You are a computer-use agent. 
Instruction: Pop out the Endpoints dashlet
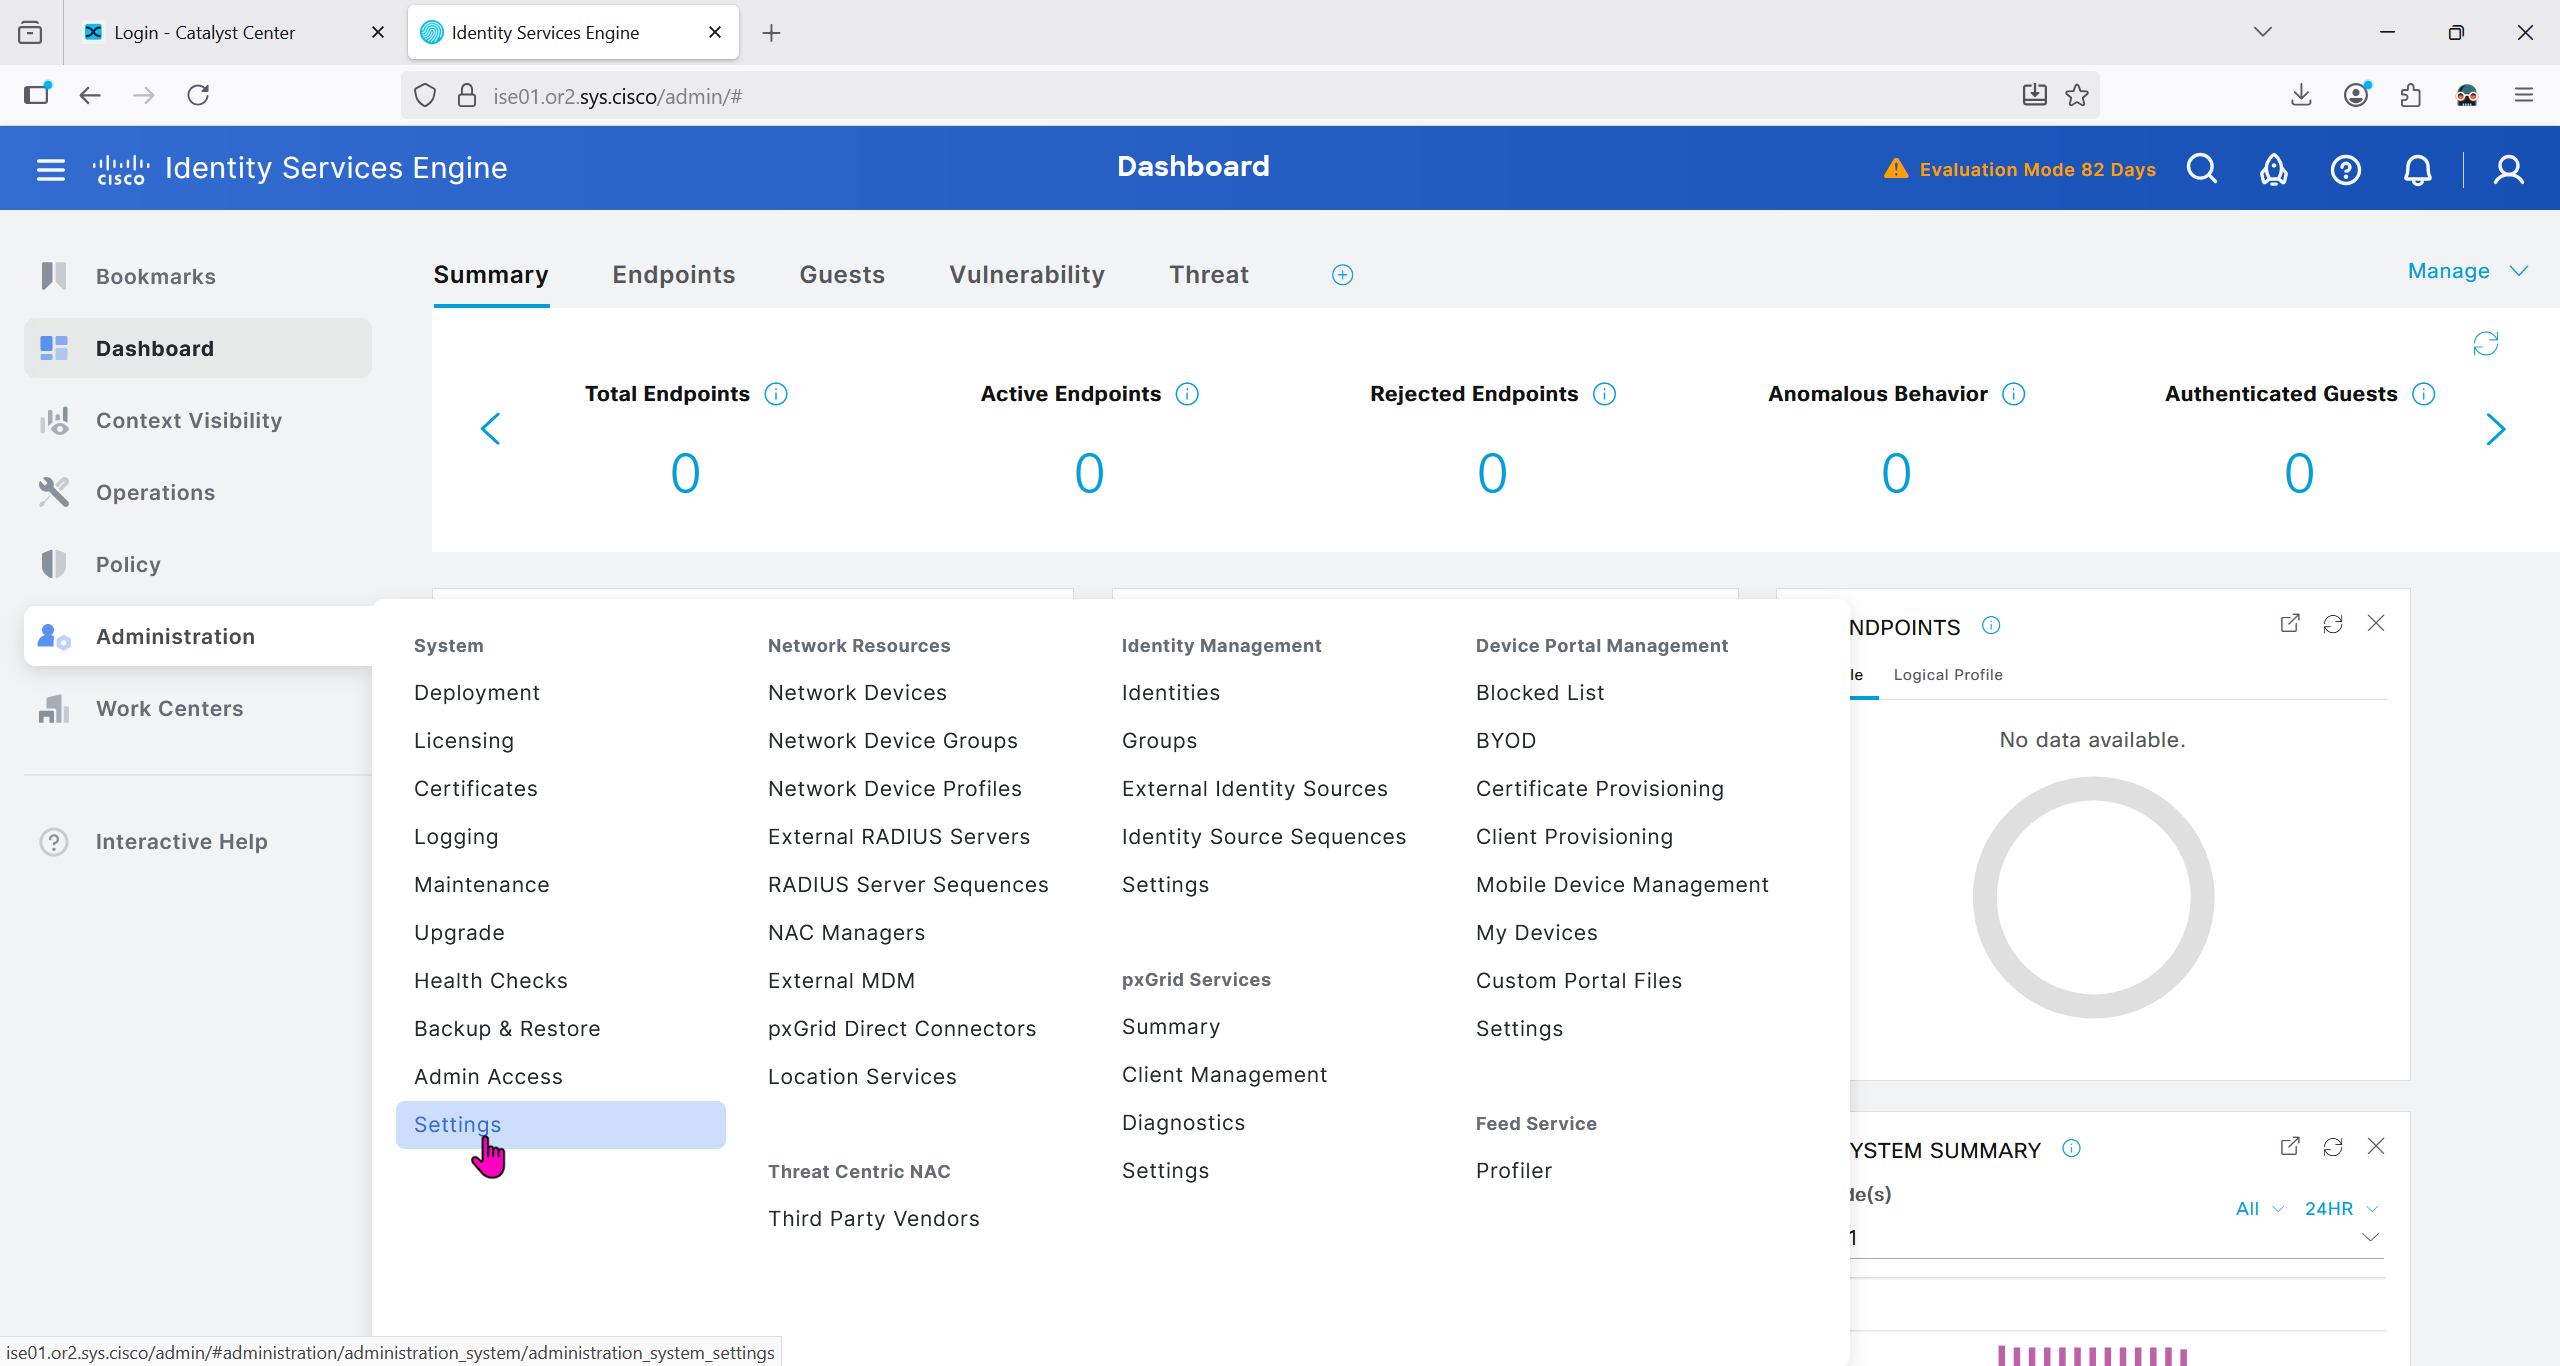tap(2289, 624)
